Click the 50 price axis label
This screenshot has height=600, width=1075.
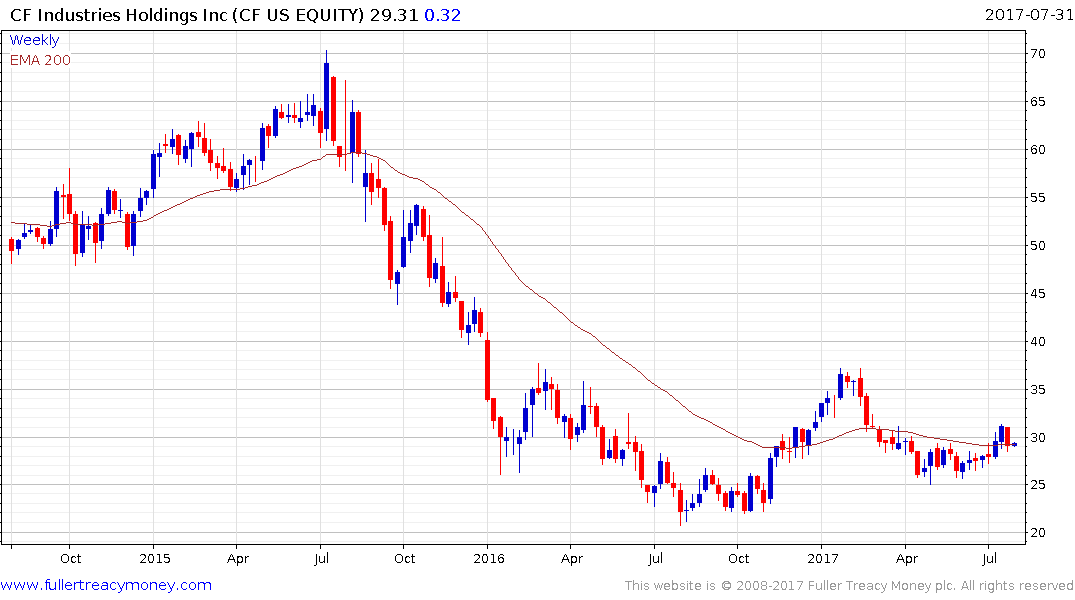[x=1037, y=245]
